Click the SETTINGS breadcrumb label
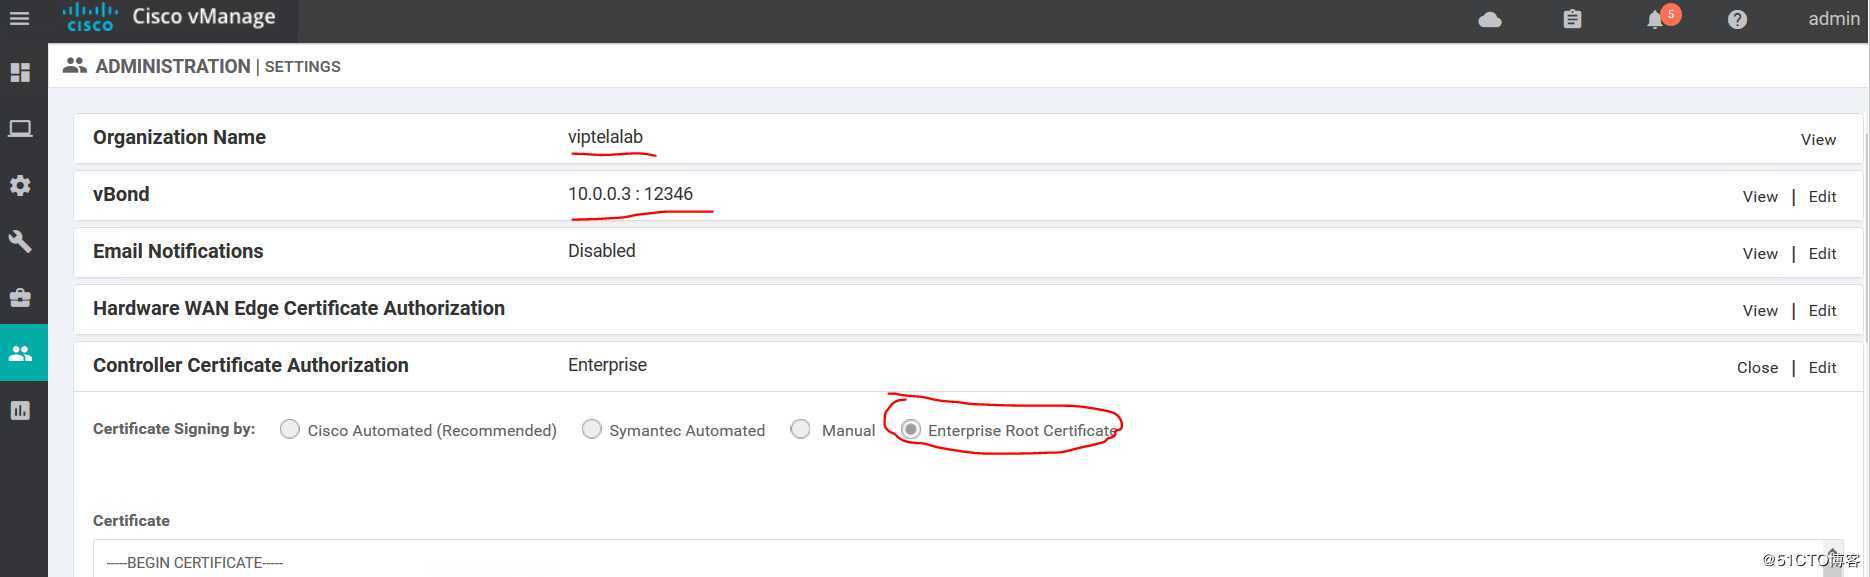The image size is (1870, 577). click(302, 66)
